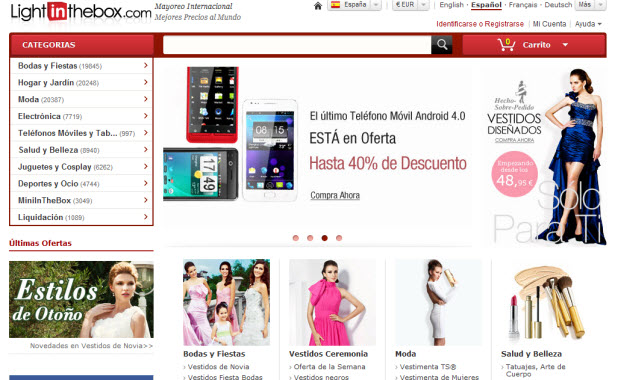Viewport: 620px width, 380px height.
Task: Expand the Liquidación category arrow
Action: click(x=146, y=217)
